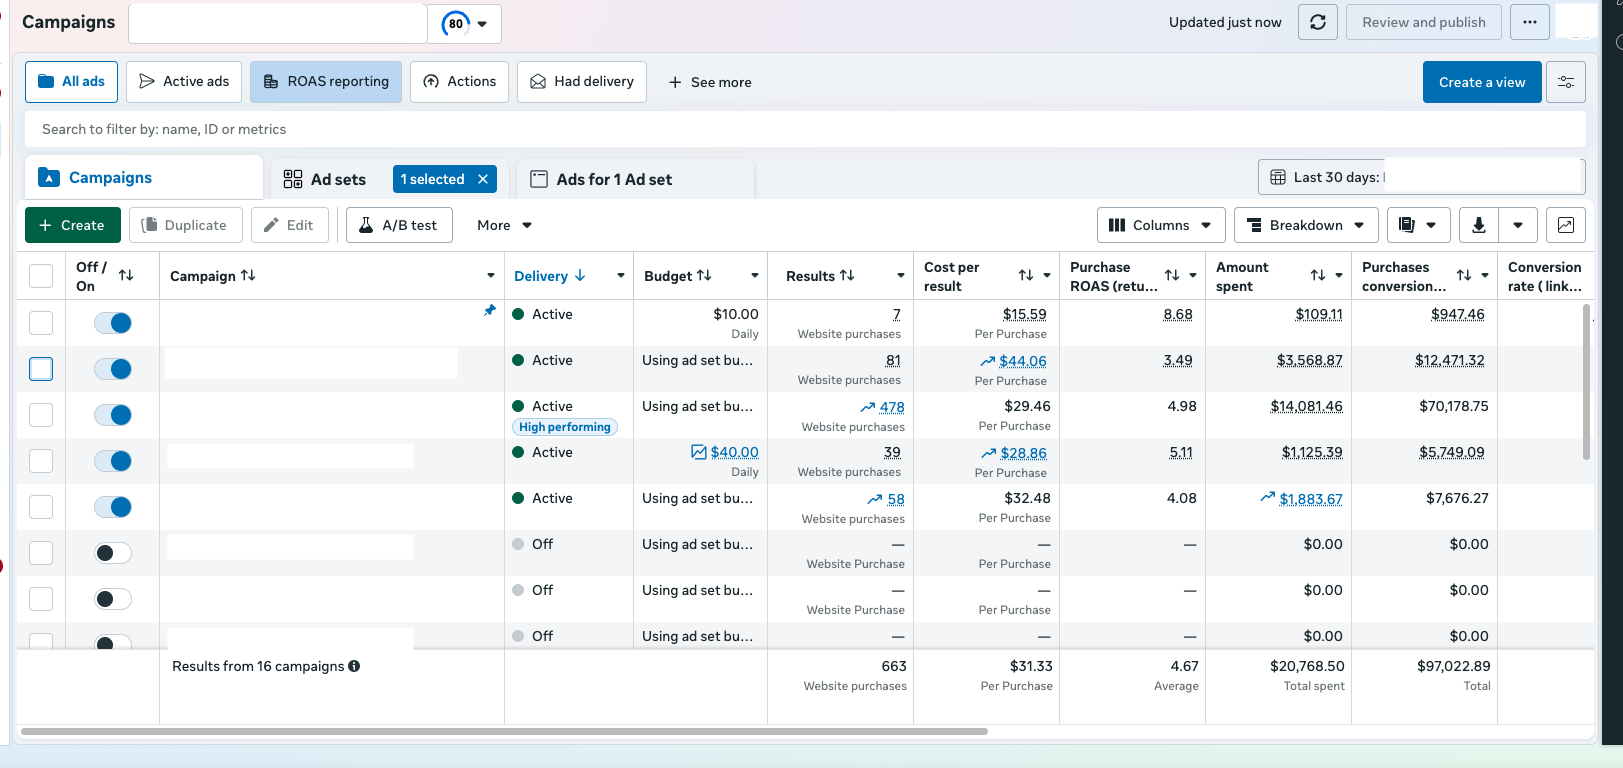Sort by Cost per result arrows
Image resolution: width=1623 pixels, height=768 pixels.
point(1026,275)
